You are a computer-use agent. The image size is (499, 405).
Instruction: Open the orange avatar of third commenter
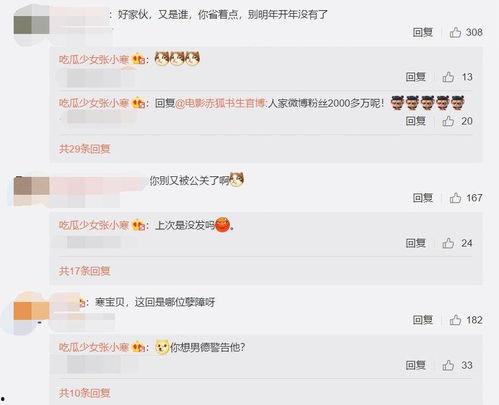click(x=31, y=311)
